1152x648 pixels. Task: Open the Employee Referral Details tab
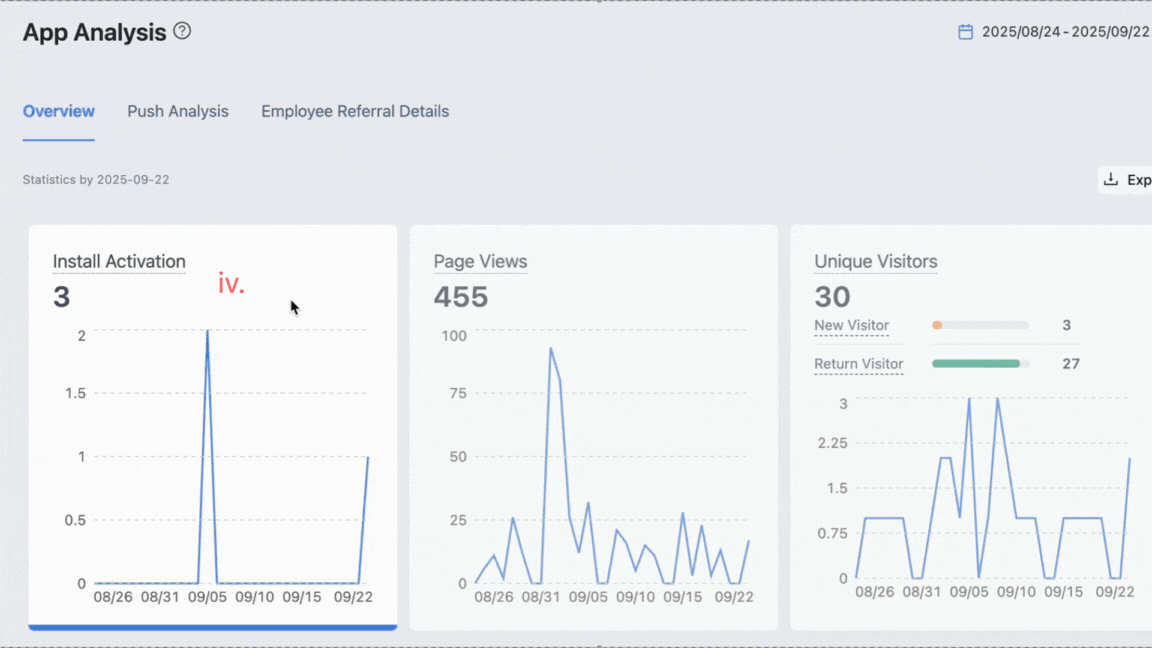355,111
